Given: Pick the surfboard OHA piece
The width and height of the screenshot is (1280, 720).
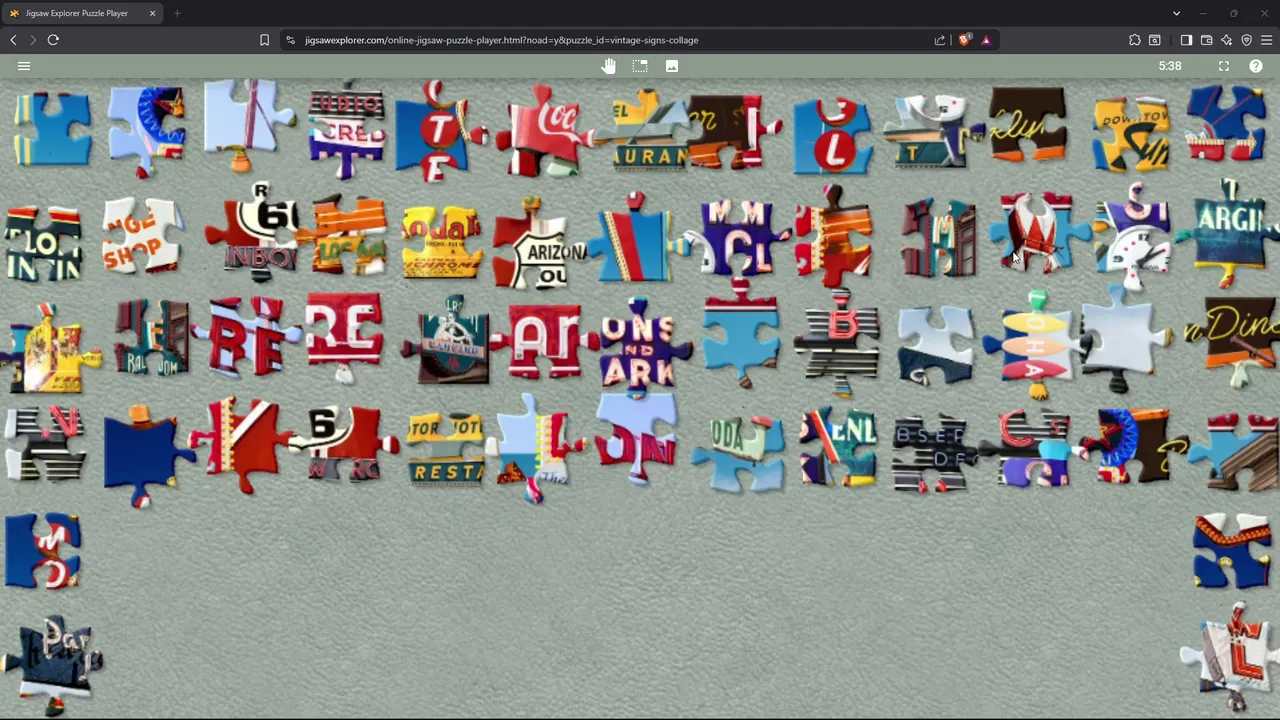Looking at the screenshot, I should (x=1036, y=344).
